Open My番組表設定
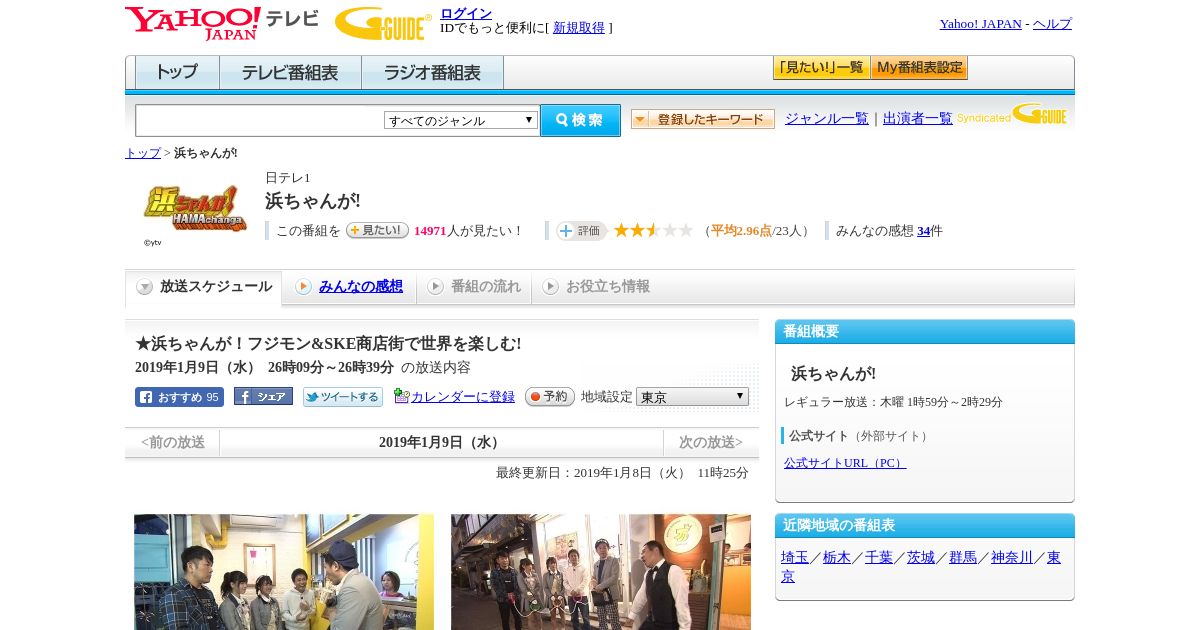 (x=919, y=68)
